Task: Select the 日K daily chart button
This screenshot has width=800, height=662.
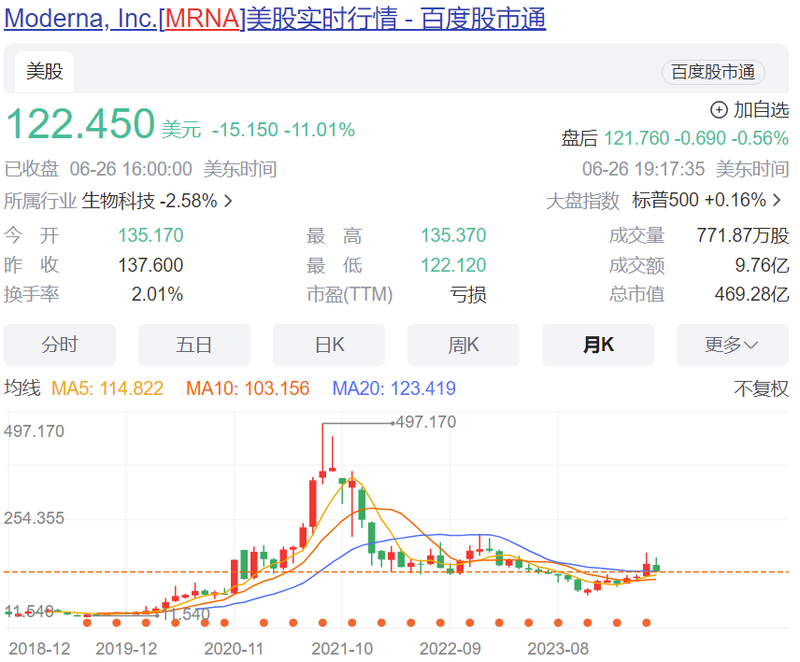Action: point(328,344)
